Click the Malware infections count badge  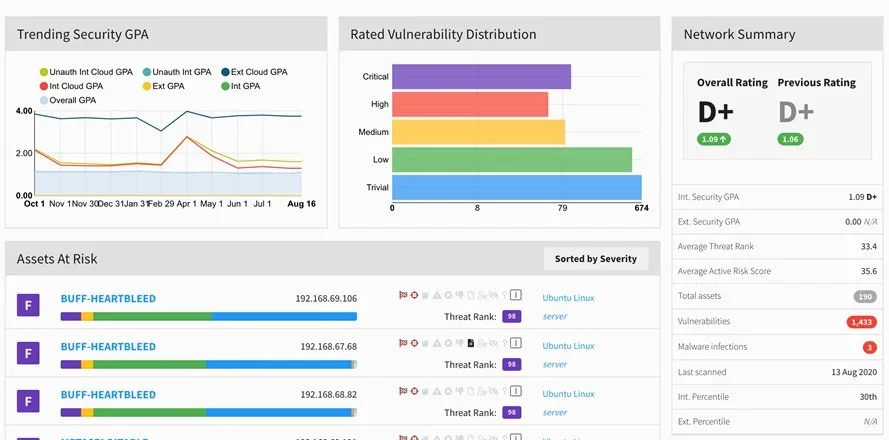click(x=869, y=347)
